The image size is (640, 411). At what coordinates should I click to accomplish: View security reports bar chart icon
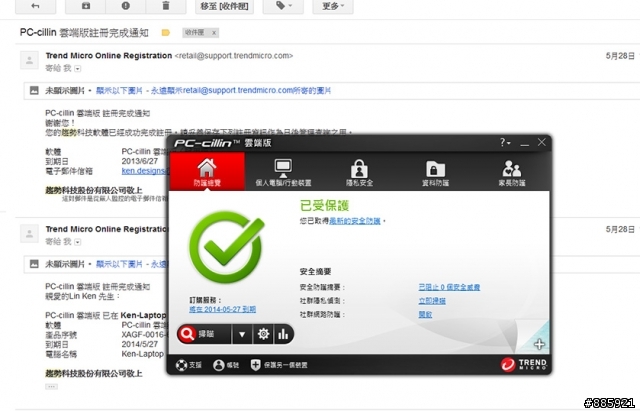click(283, 335)
